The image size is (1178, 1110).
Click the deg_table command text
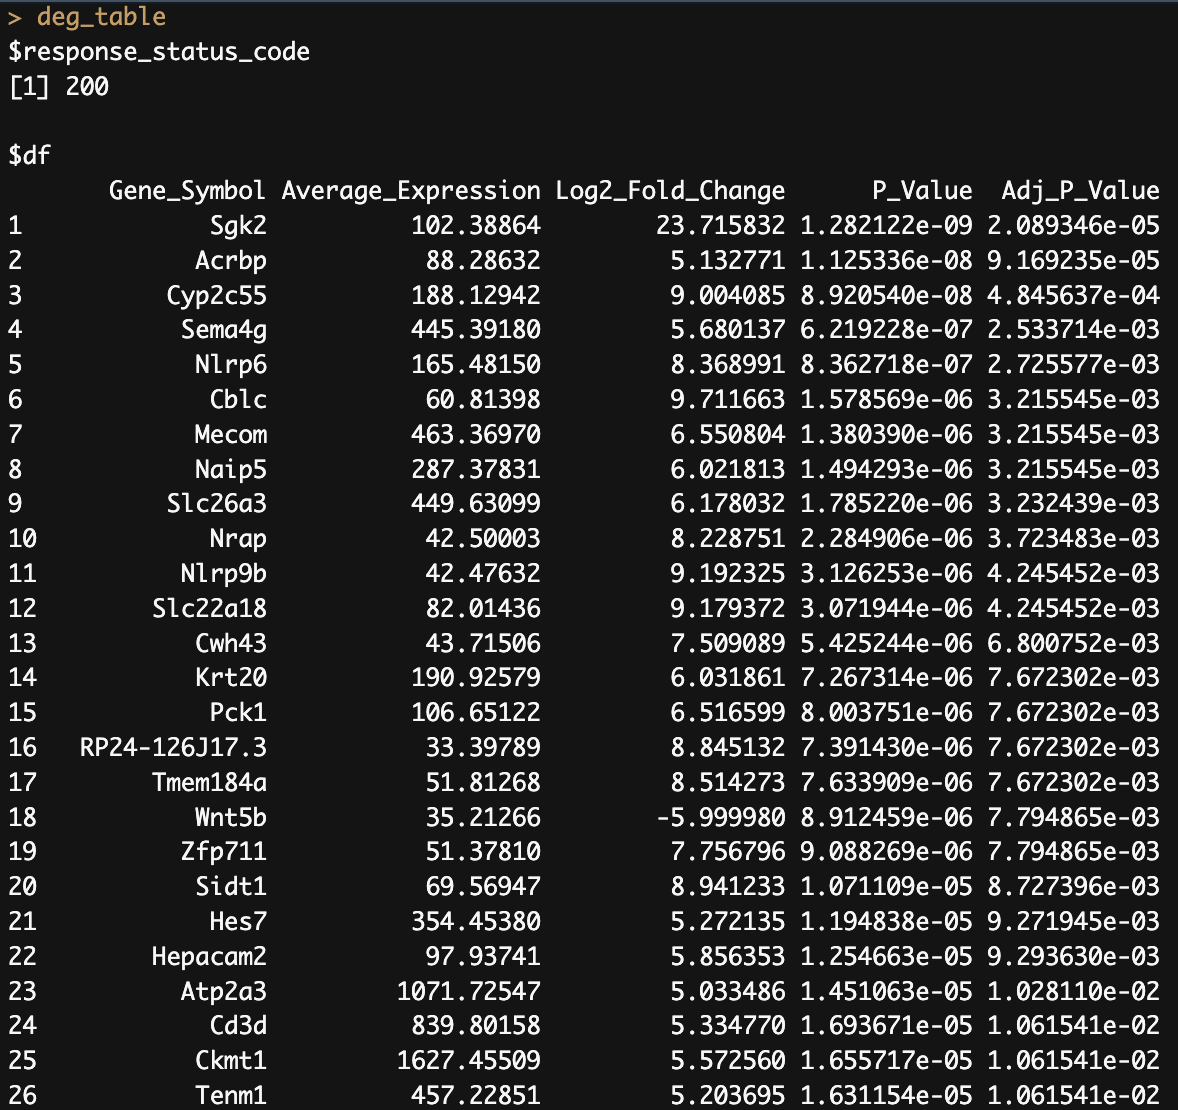[101, 17]
